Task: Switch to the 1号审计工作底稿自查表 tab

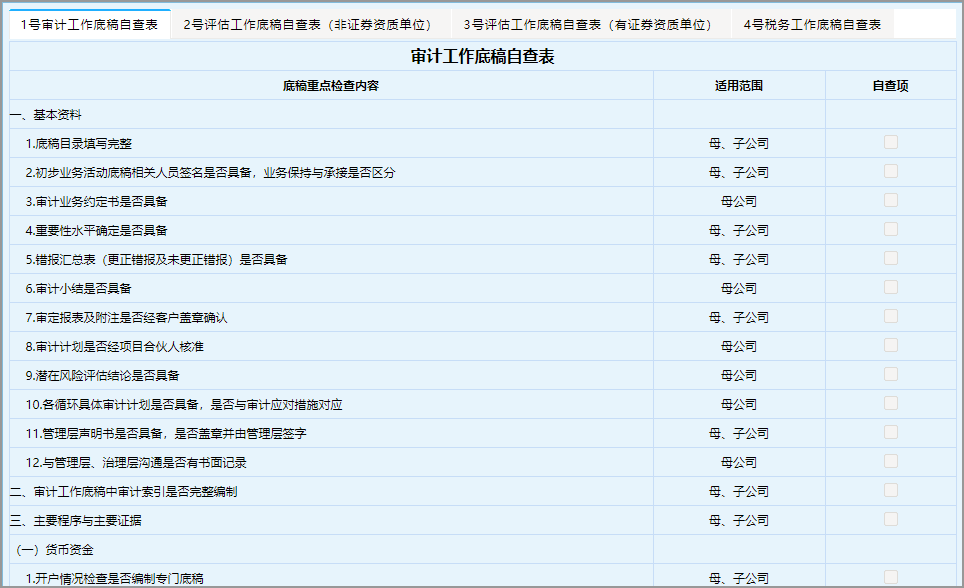Action: click(89, 25)
